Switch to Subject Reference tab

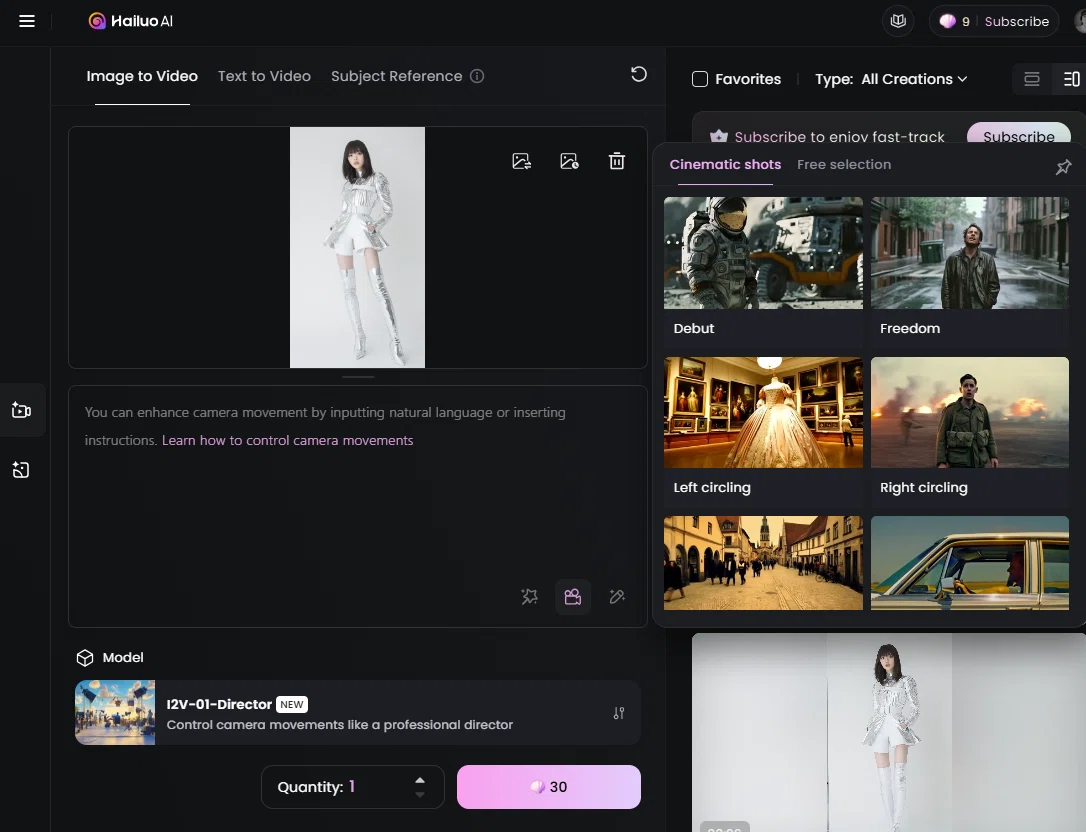[x=396, y=76]
